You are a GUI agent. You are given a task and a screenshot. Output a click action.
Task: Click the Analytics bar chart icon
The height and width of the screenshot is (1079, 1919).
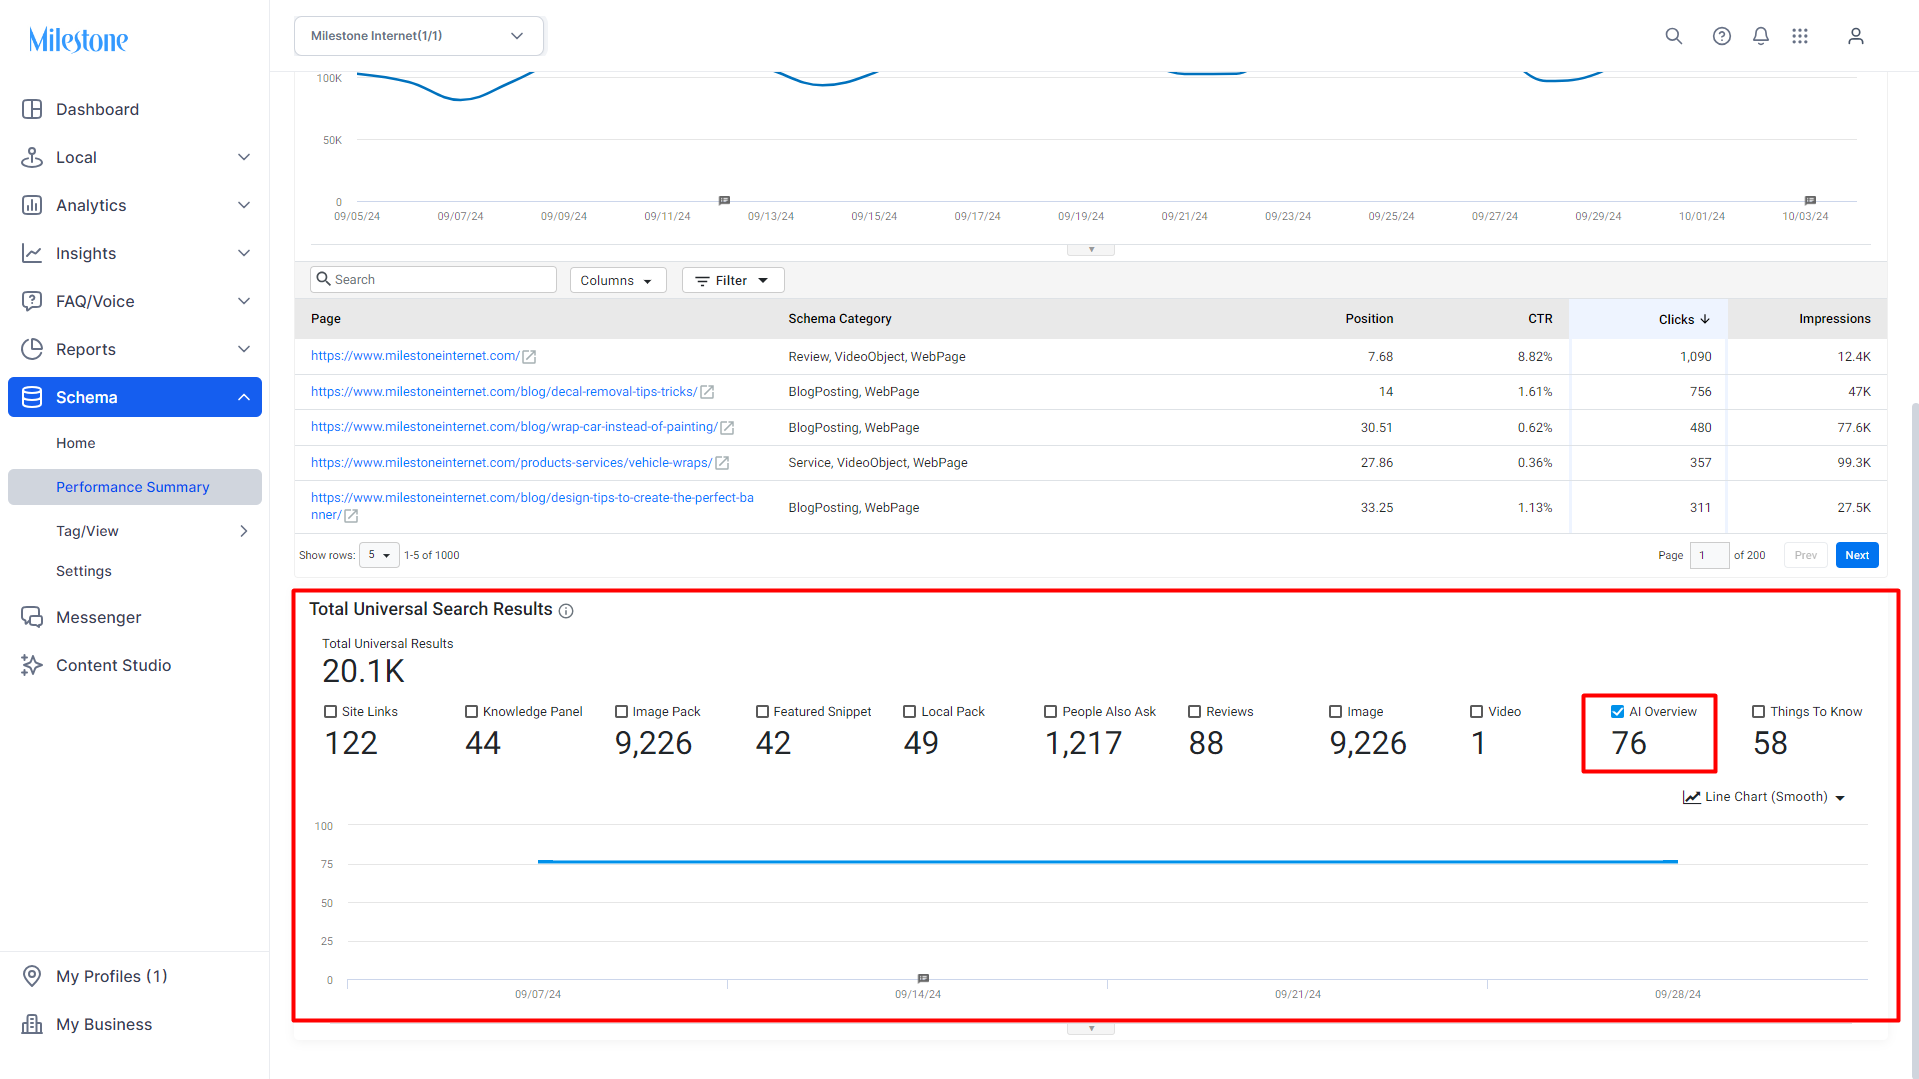(x=32, y=205)
